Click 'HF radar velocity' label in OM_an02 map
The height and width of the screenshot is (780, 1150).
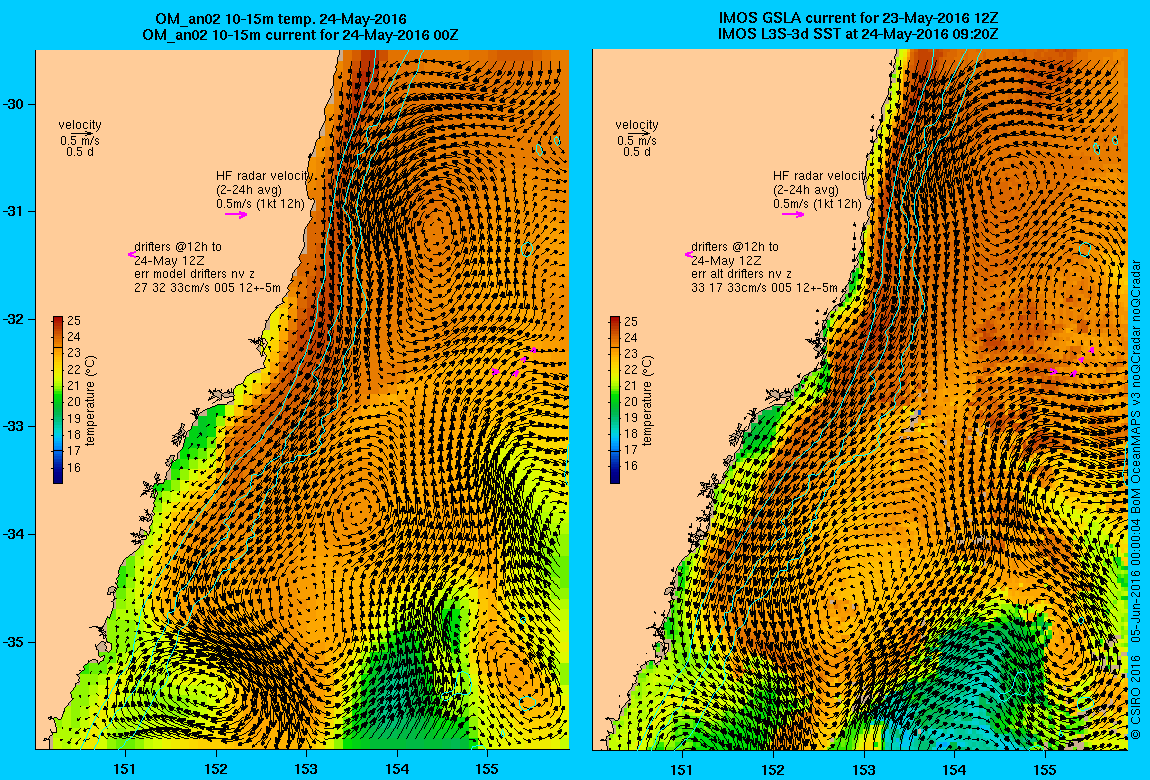(x=265, y=176)
